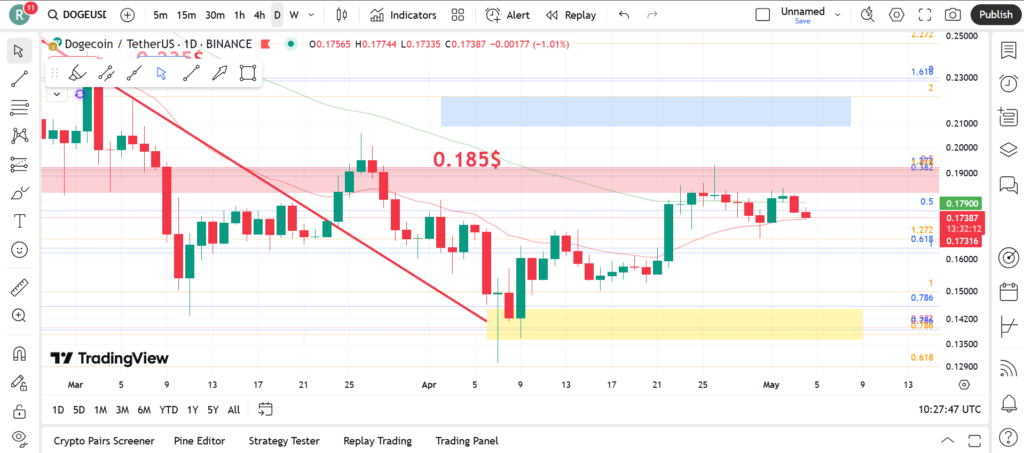Click the layout setup square icon
Image resolution: width=1024 pixels, height=453 pixels.
[x=763, y=14]
